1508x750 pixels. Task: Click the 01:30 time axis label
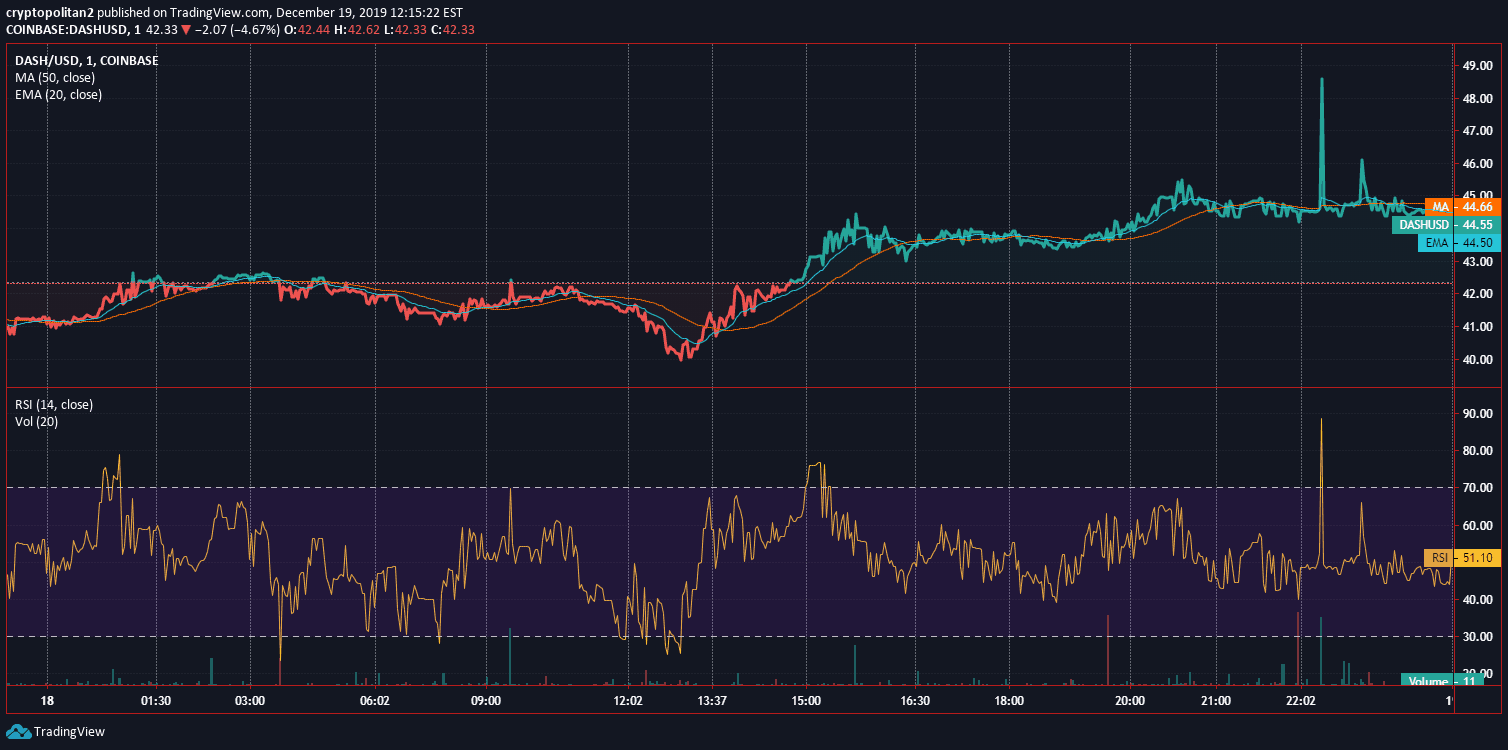(x=156, y=701)
